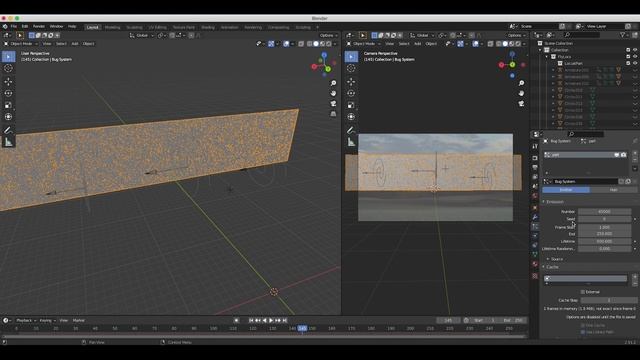Toggle Use Library Path checkbox

pyautogui.click(x=582, y=332)
